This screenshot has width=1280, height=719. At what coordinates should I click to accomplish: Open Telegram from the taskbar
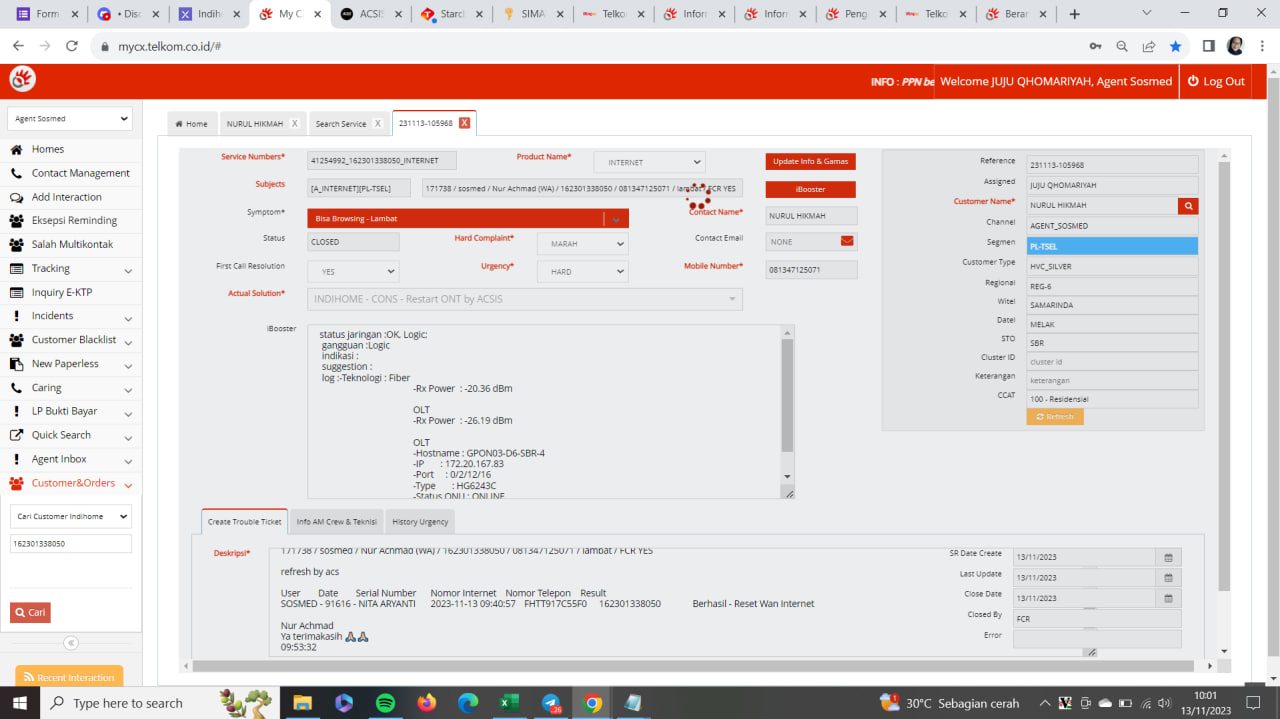click(551, 703)
